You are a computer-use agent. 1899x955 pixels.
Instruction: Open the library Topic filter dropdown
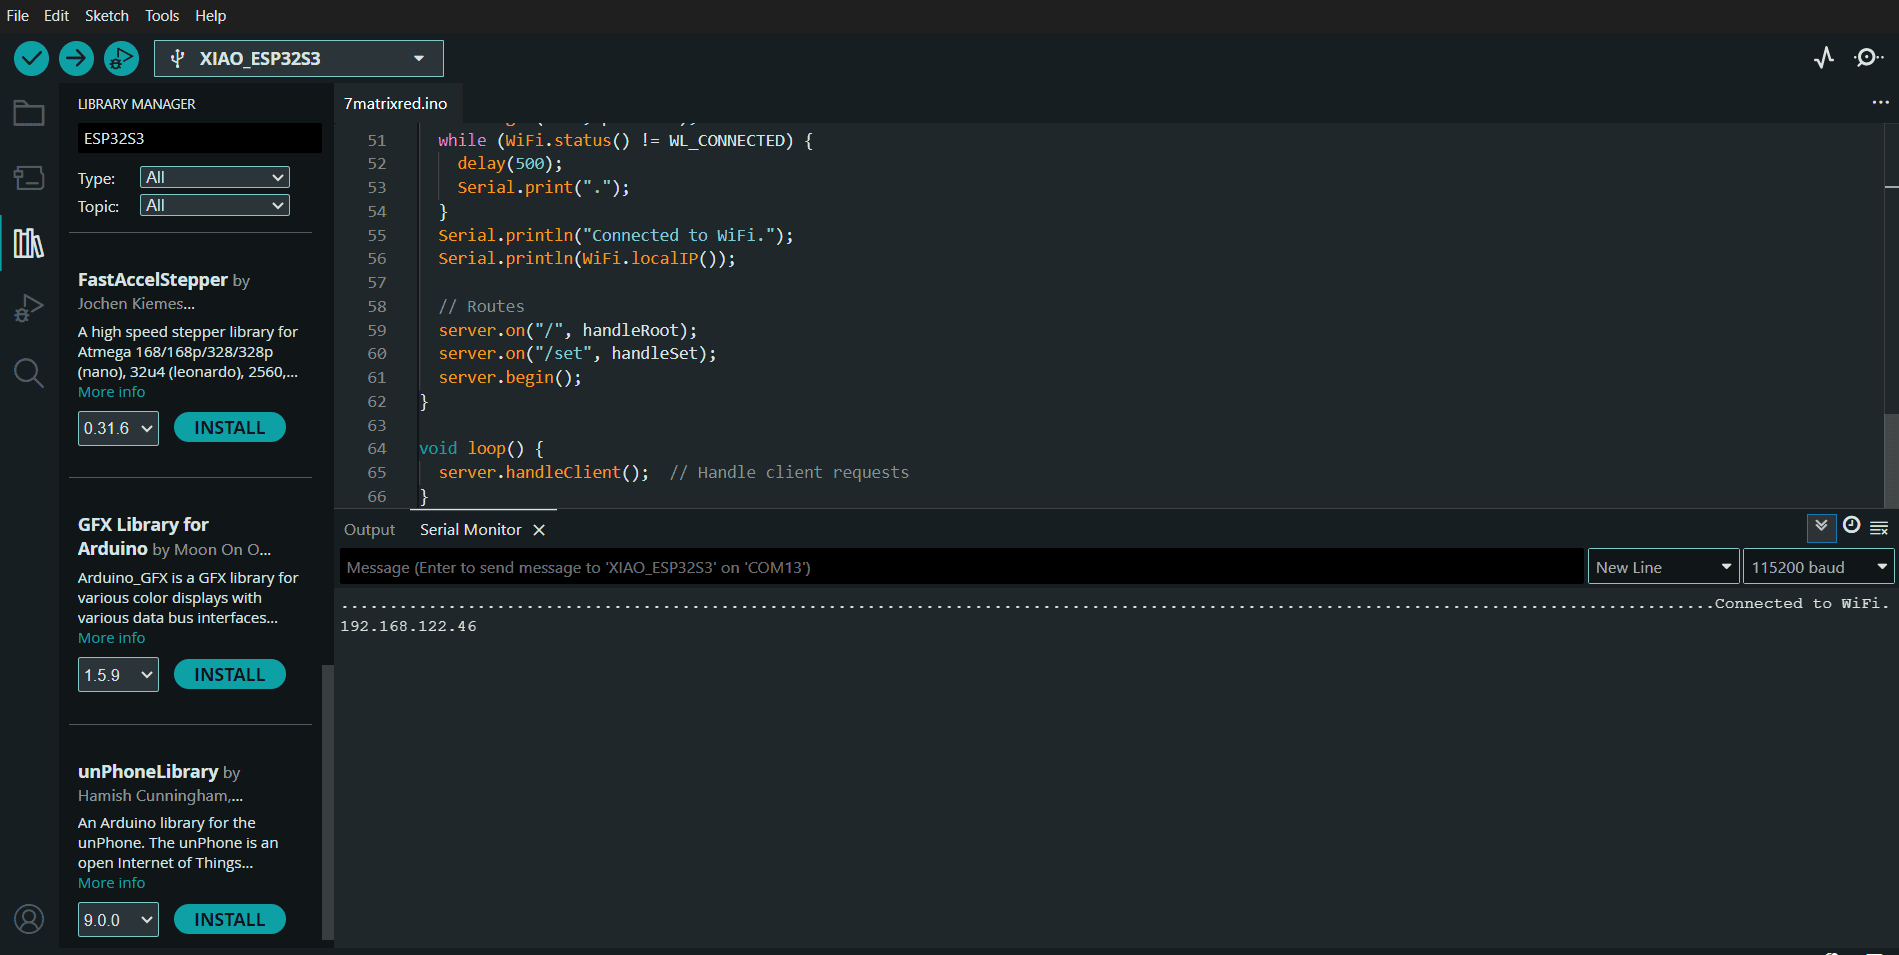(x=215, y=205)
